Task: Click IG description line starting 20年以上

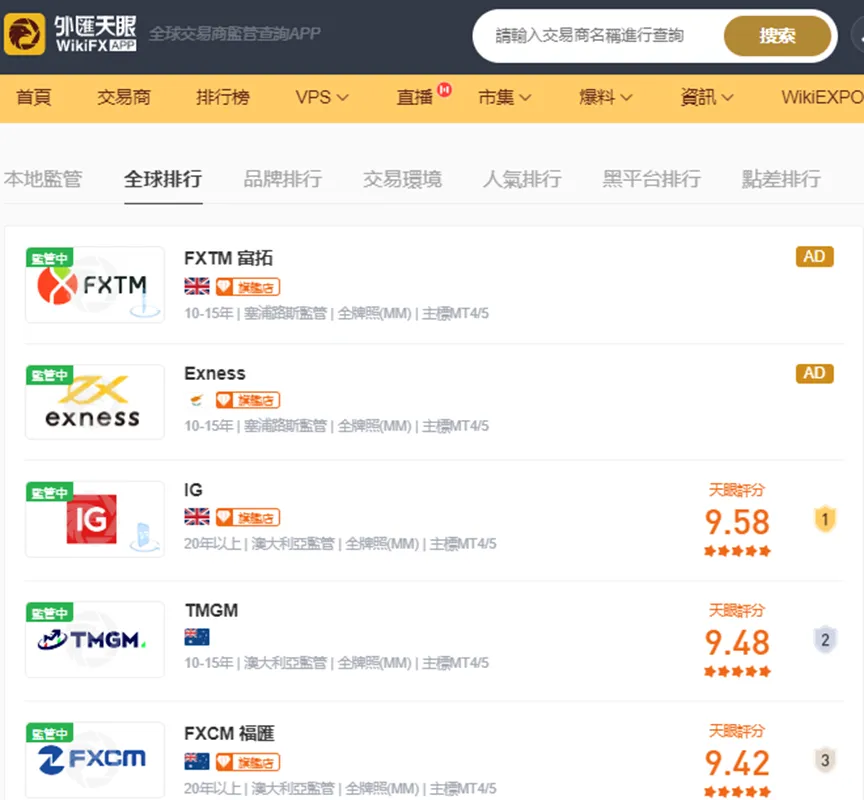Action: pos(341,544)
